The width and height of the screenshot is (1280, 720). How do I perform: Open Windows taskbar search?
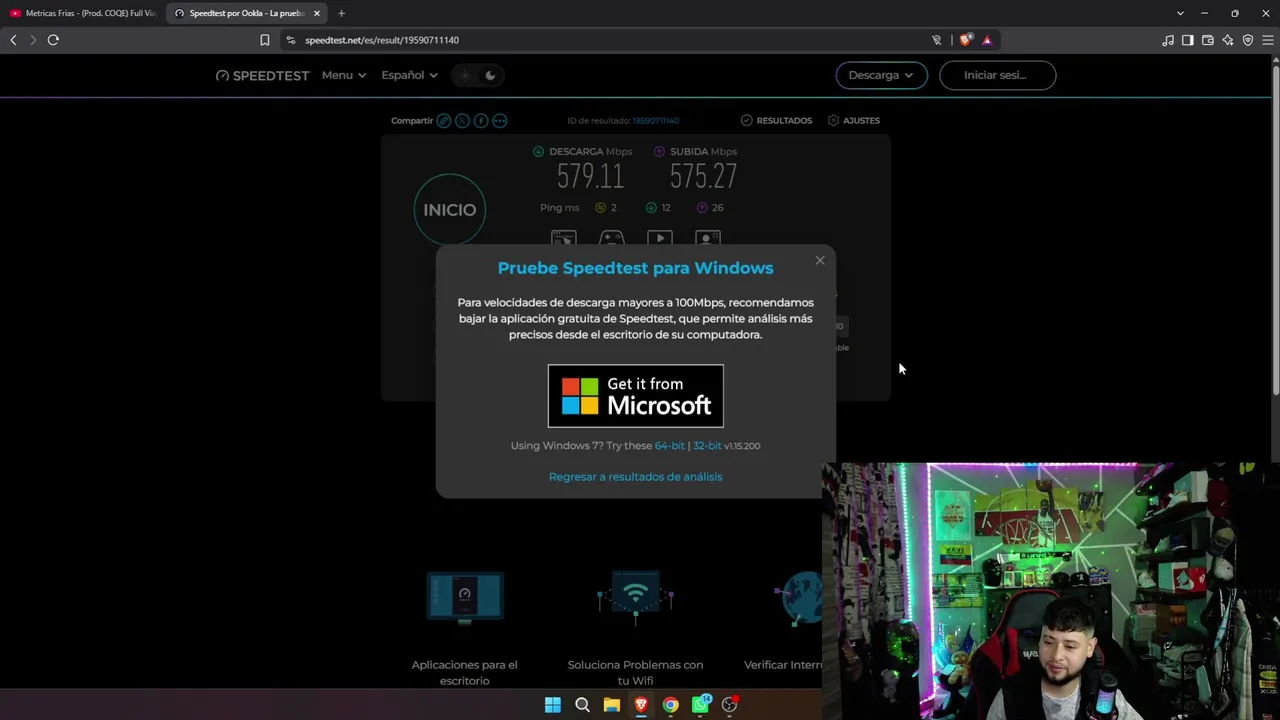pyautogui.click(x=582, y=705)
